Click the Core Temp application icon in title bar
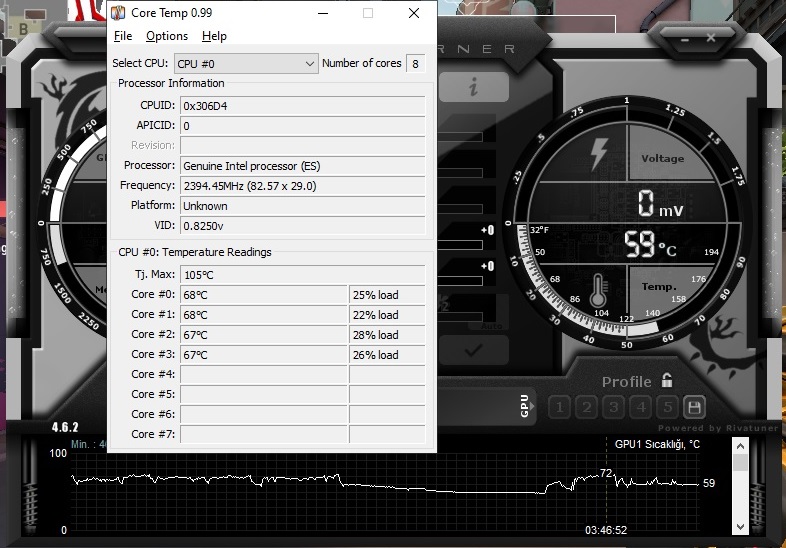 click(118, 13)
